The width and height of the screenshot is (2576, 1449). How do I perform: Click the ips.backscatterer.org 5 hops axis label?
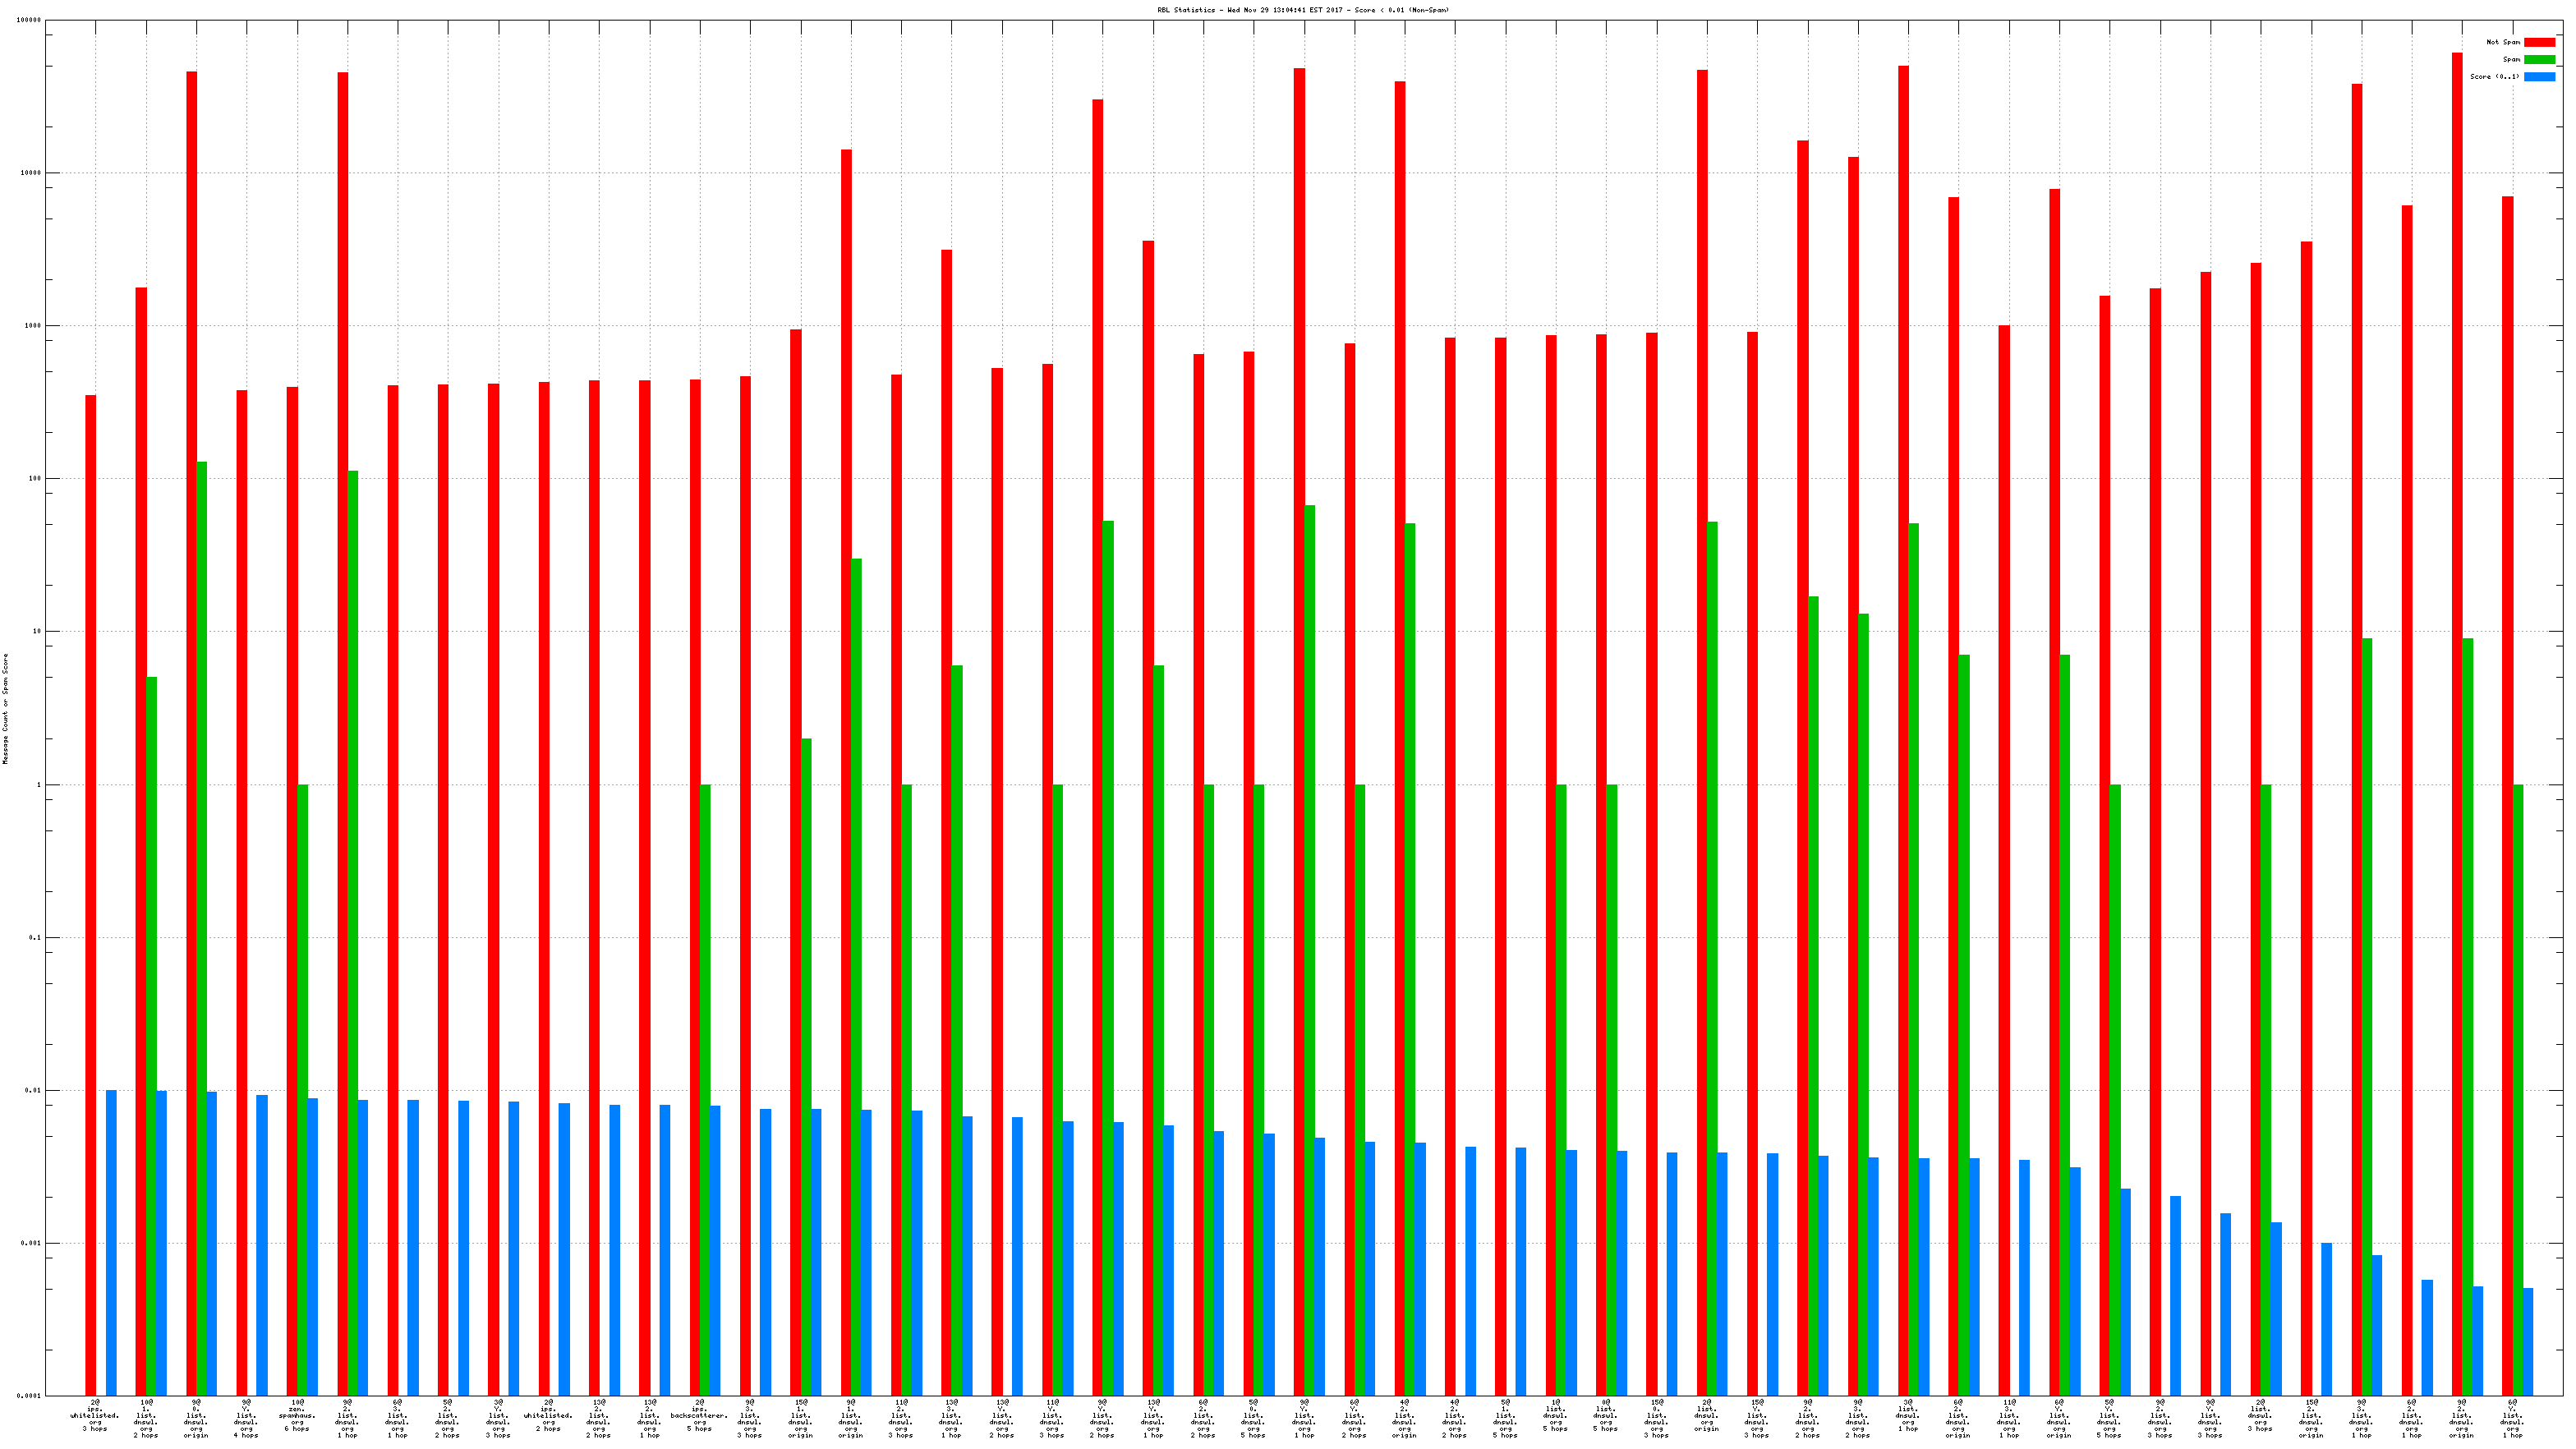(x=700, y=1416)
